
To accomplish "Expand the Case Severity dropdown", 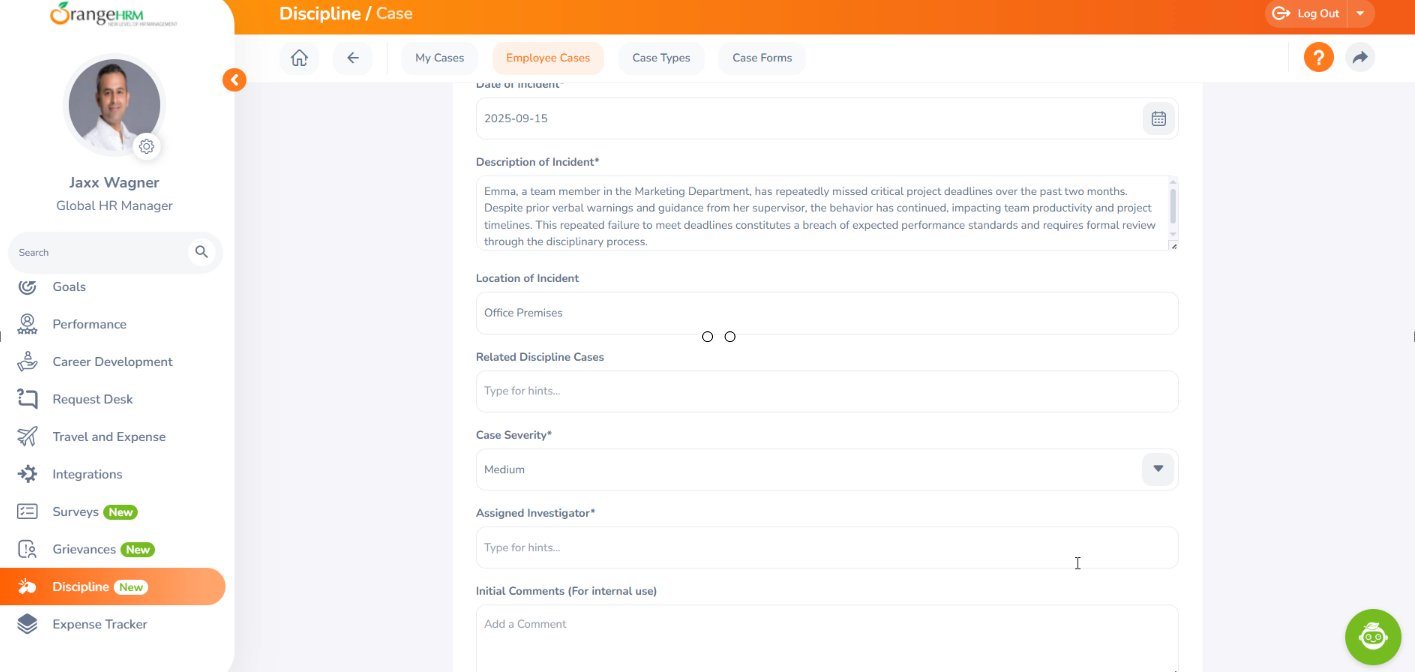I will pos(1158,469).
